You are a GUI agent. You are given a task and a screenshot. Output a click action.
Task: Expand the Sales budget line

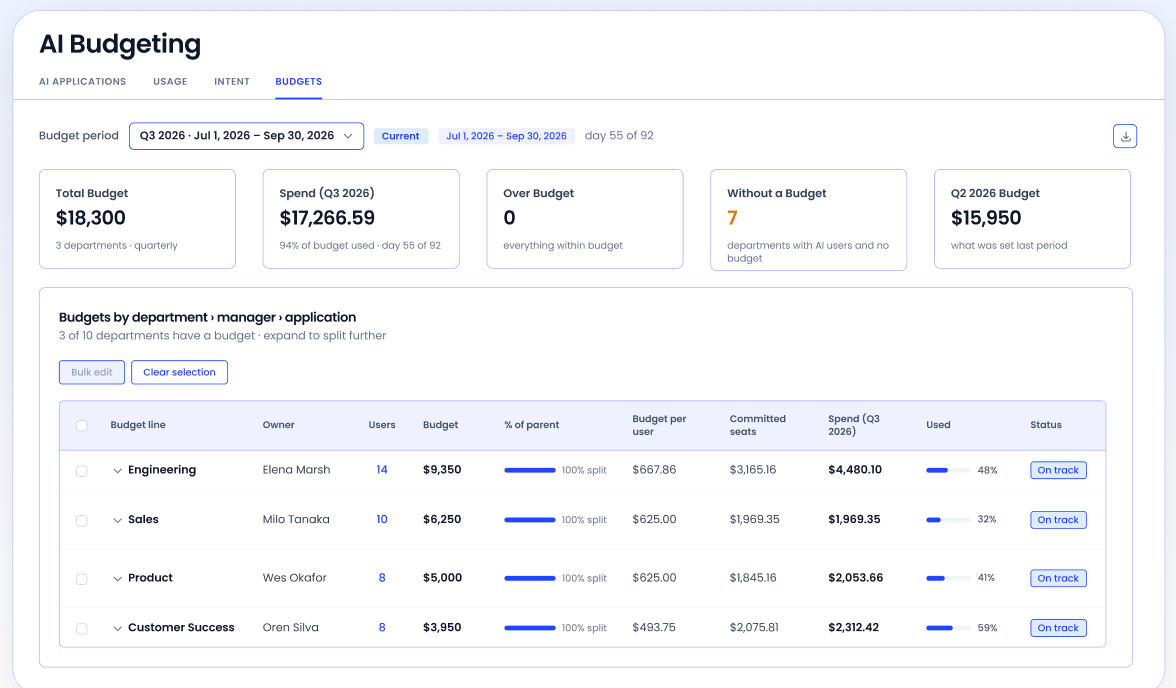118,520
